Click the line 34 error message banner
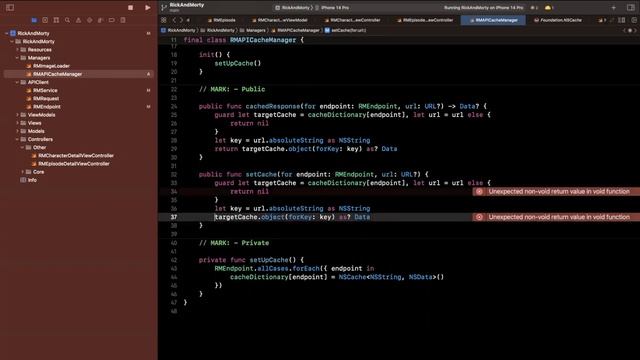The height and width of the screenshot is (360, 640). (x=556, y=191)
